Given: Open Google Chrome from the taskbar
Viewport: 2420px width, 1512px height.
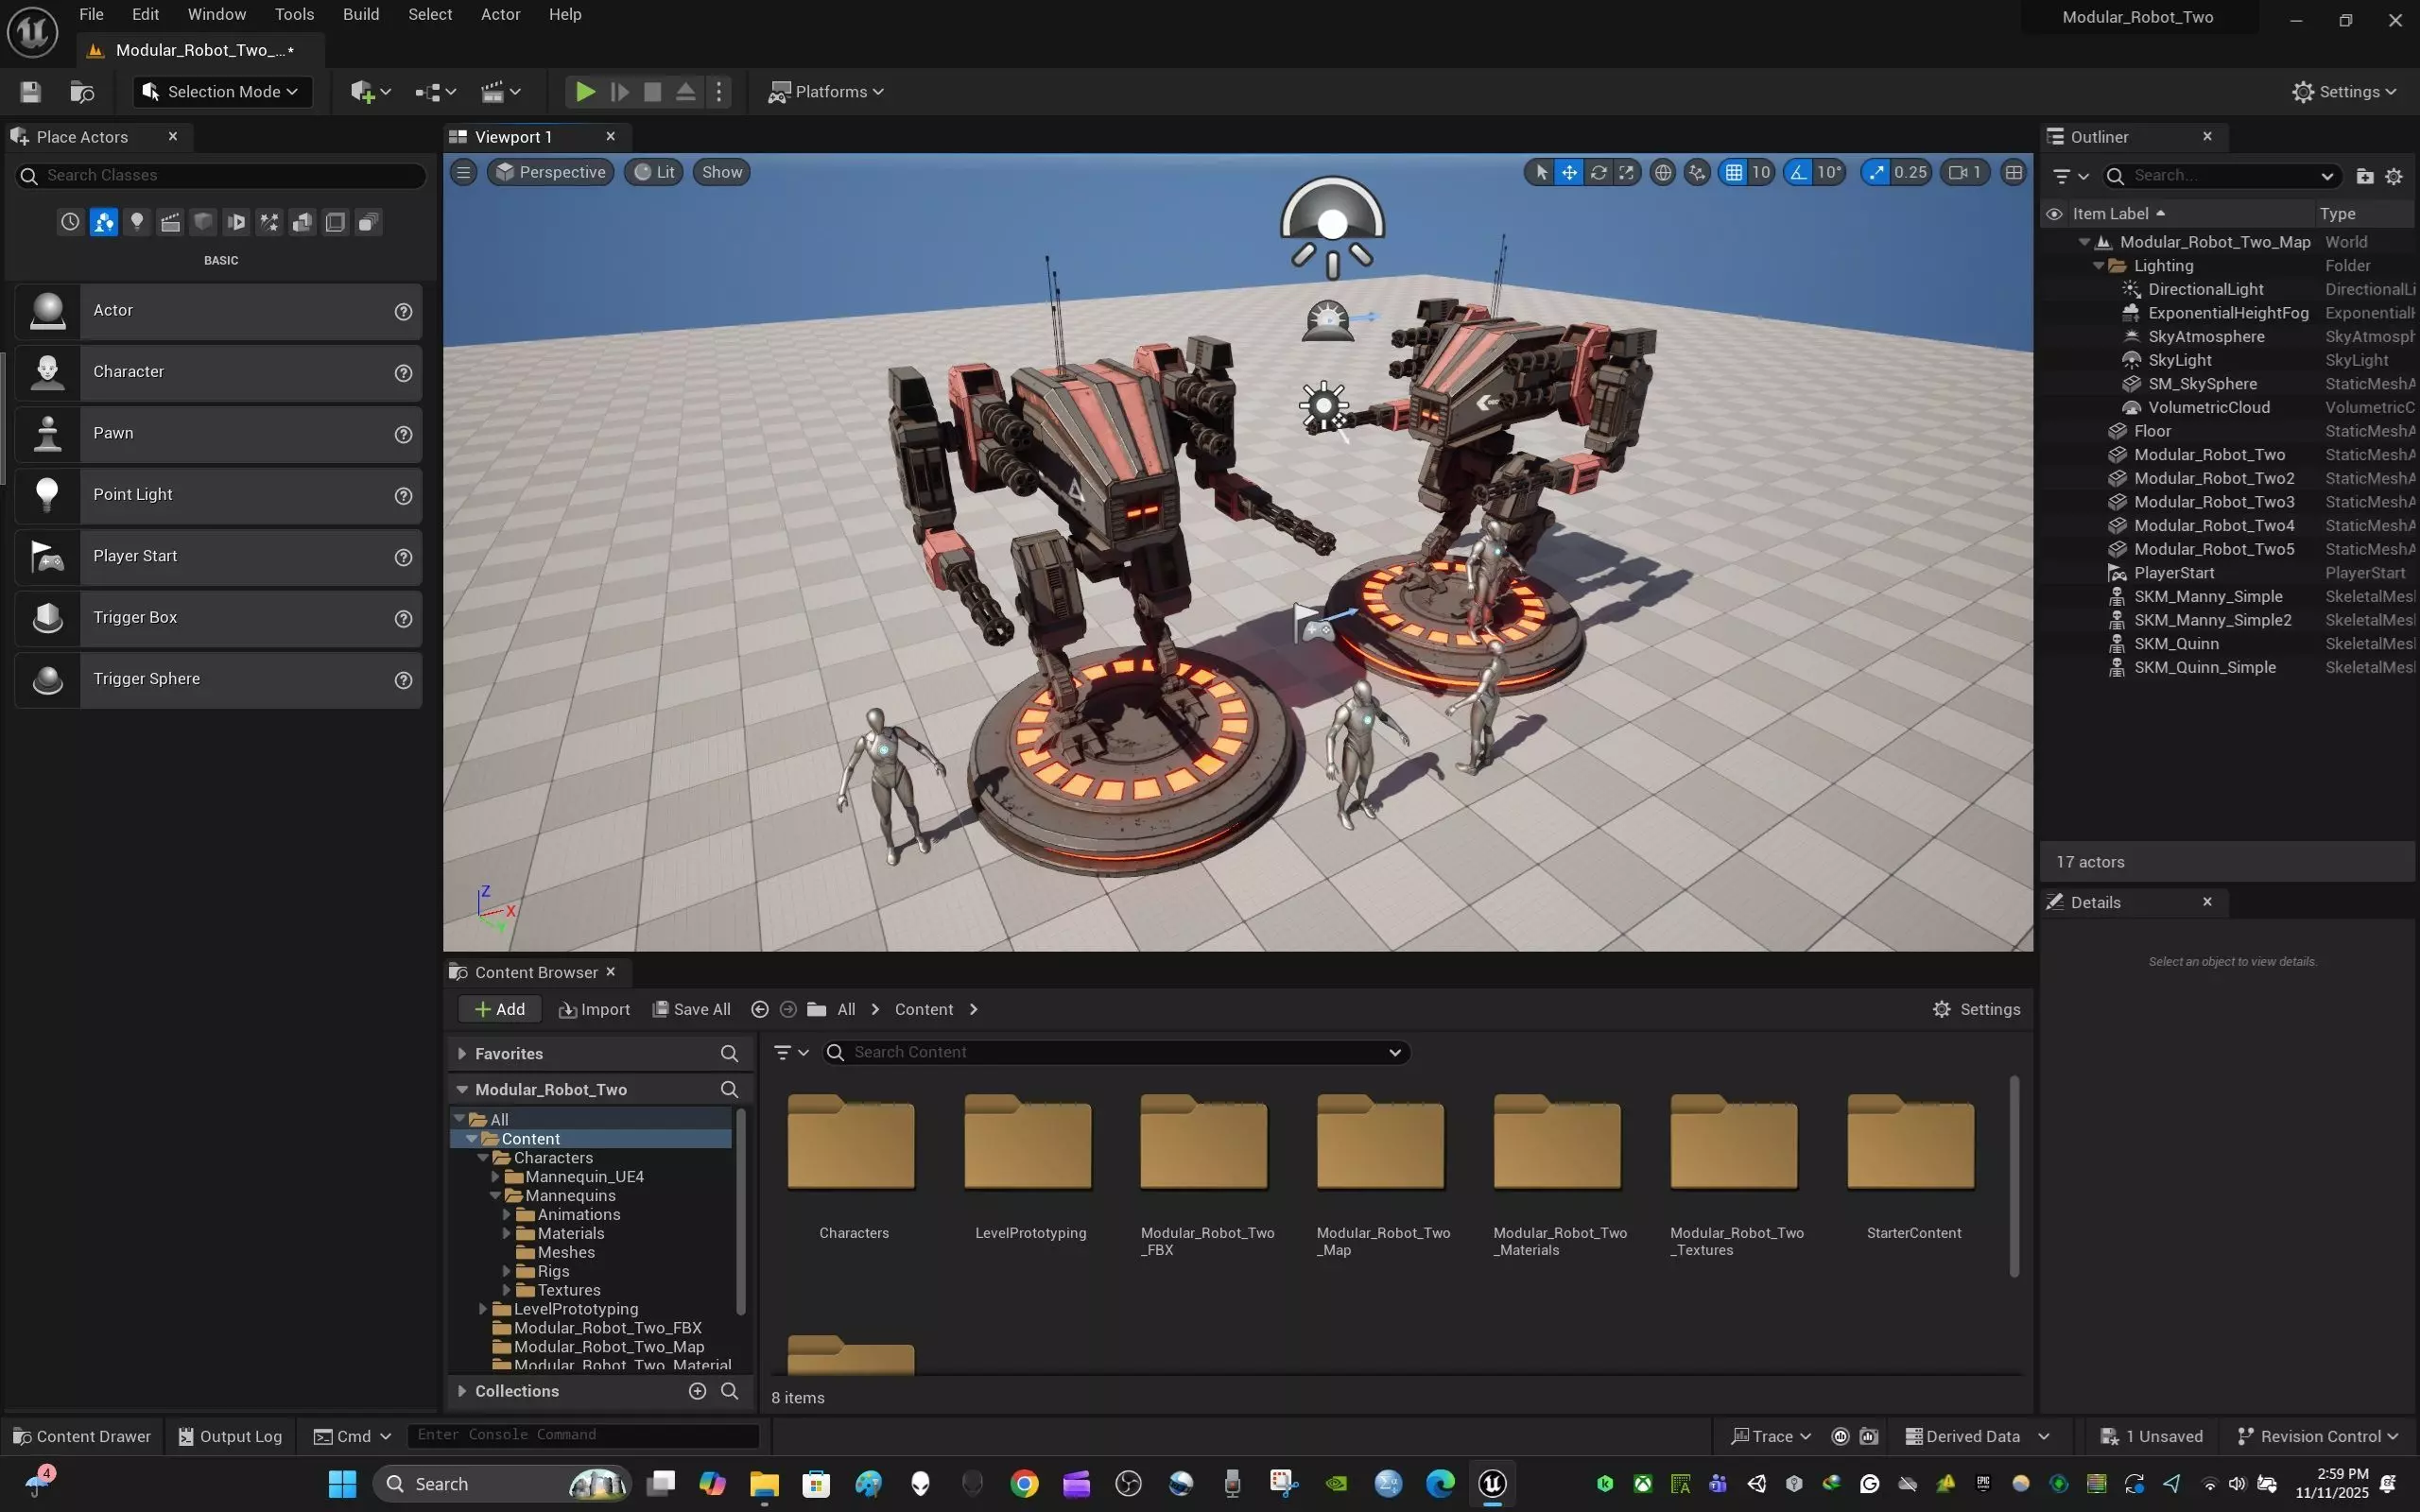Looking at the screenshot, I should (x=1024, y=1483).
